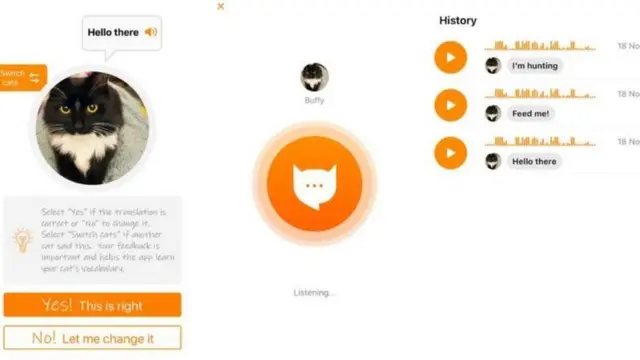Choose "No! Let me change it" button
Image resolution: width=640 pixels, height=360 pixels.
pos(92,338)
